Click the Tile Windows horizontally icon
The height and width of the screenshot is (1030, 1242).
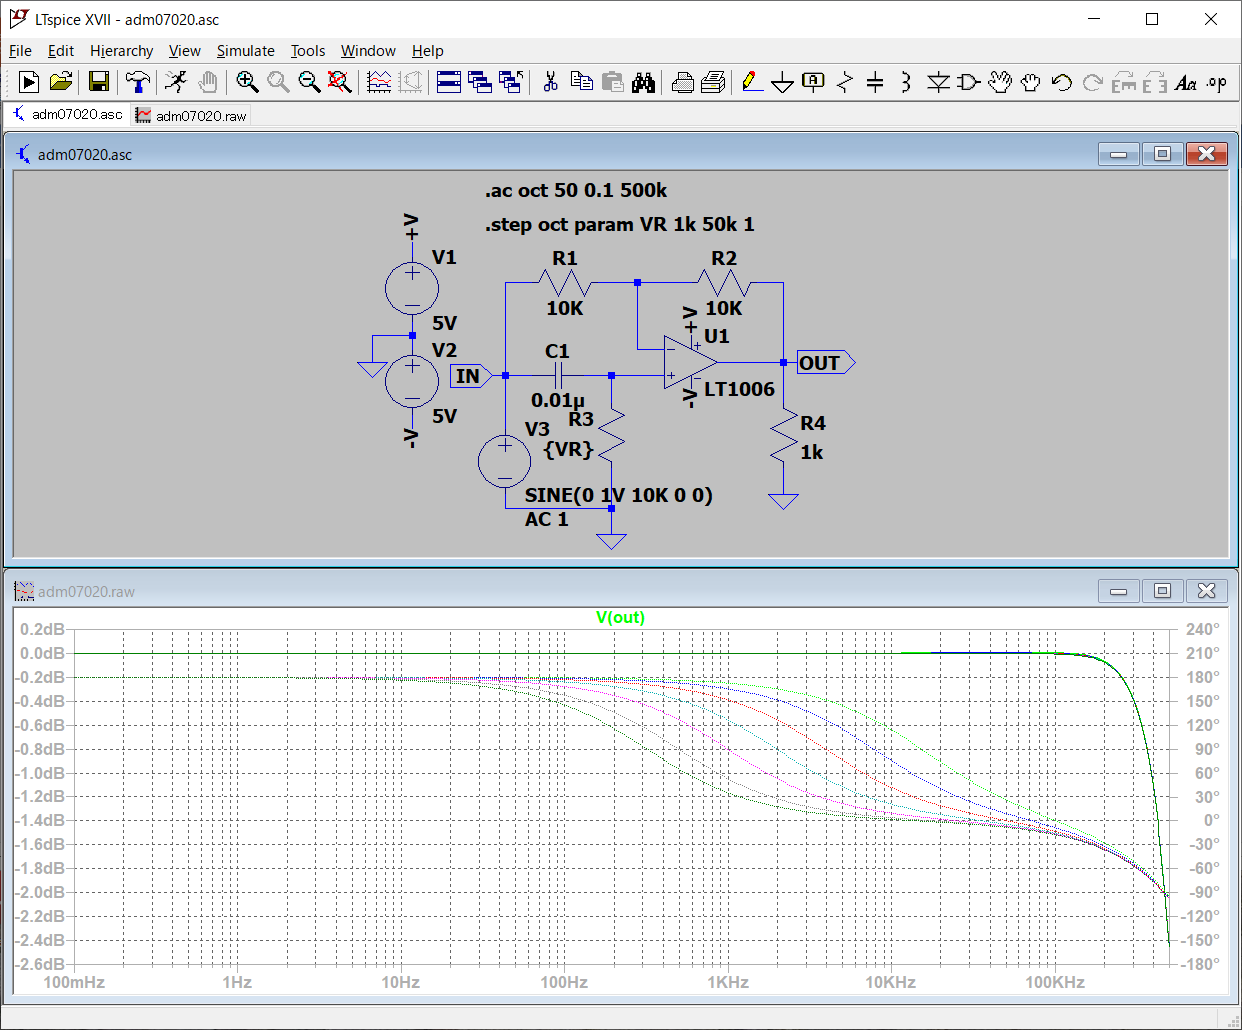tap(449, 82)
